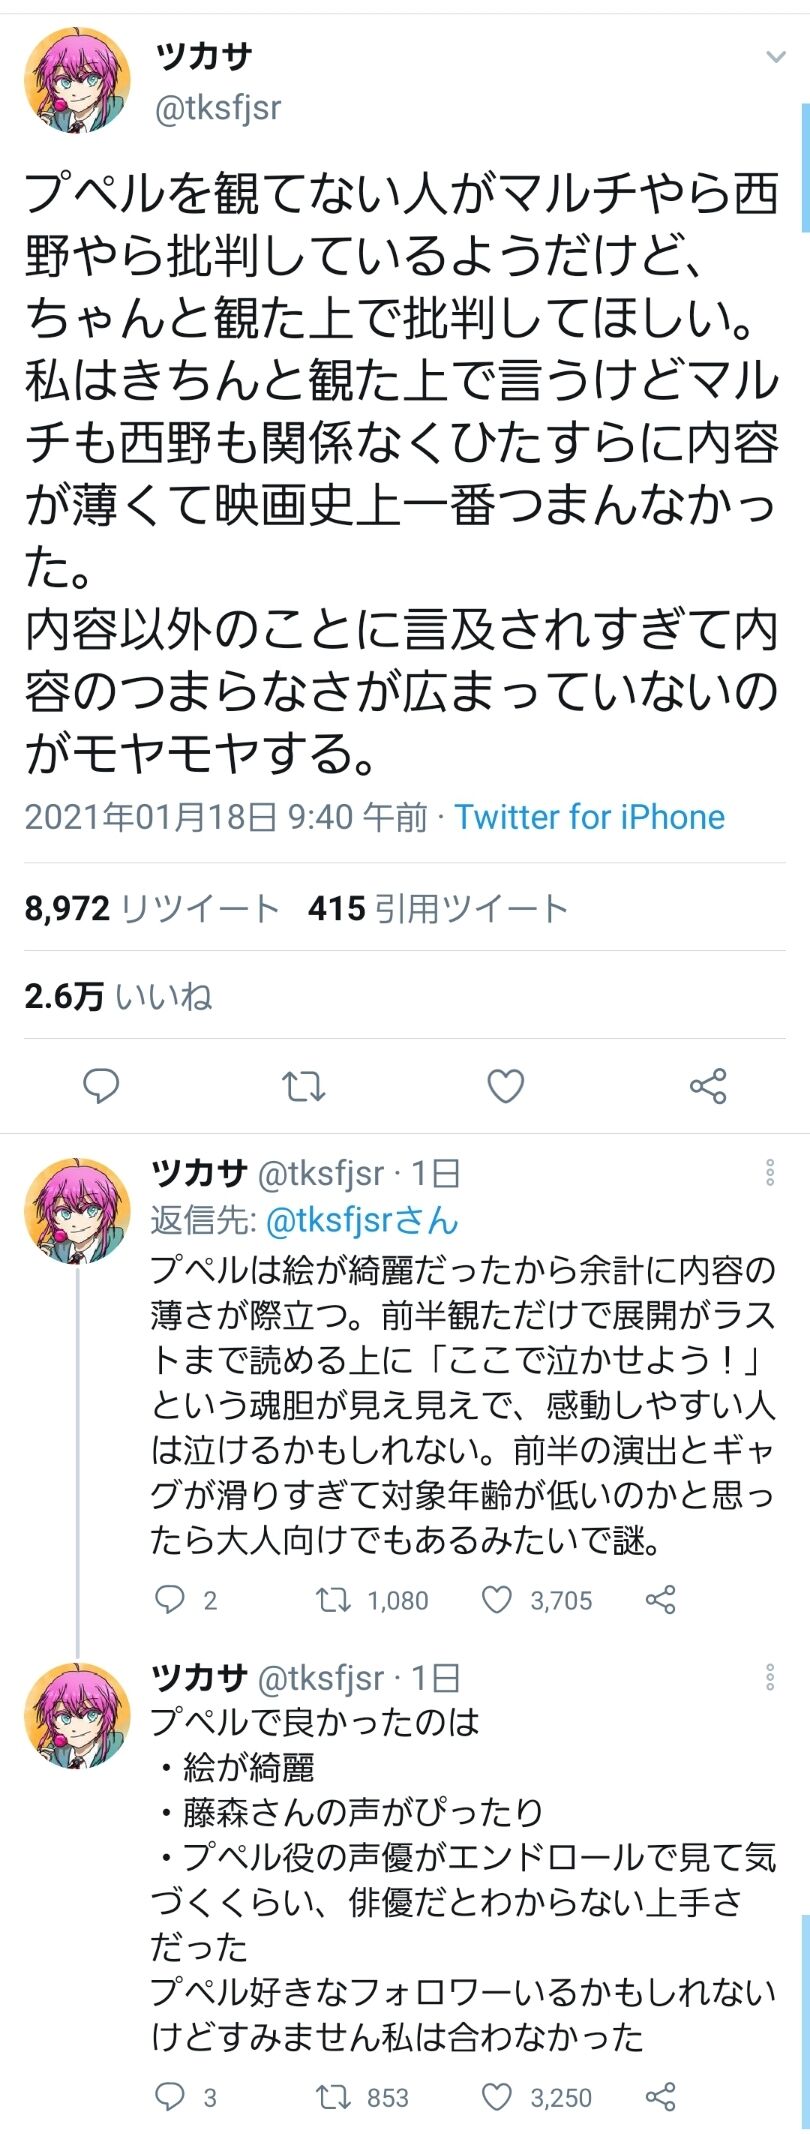The height and width of the screenshot is (2134, 810).
Task: Retweet the main tweet via the retweet icon
Action: pyautogui.click(x=303, y=1086)
